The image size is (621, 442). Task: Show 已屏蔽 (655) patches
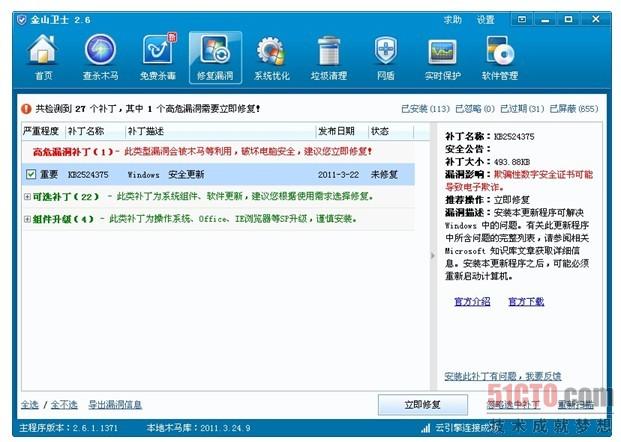coord(574,109)
